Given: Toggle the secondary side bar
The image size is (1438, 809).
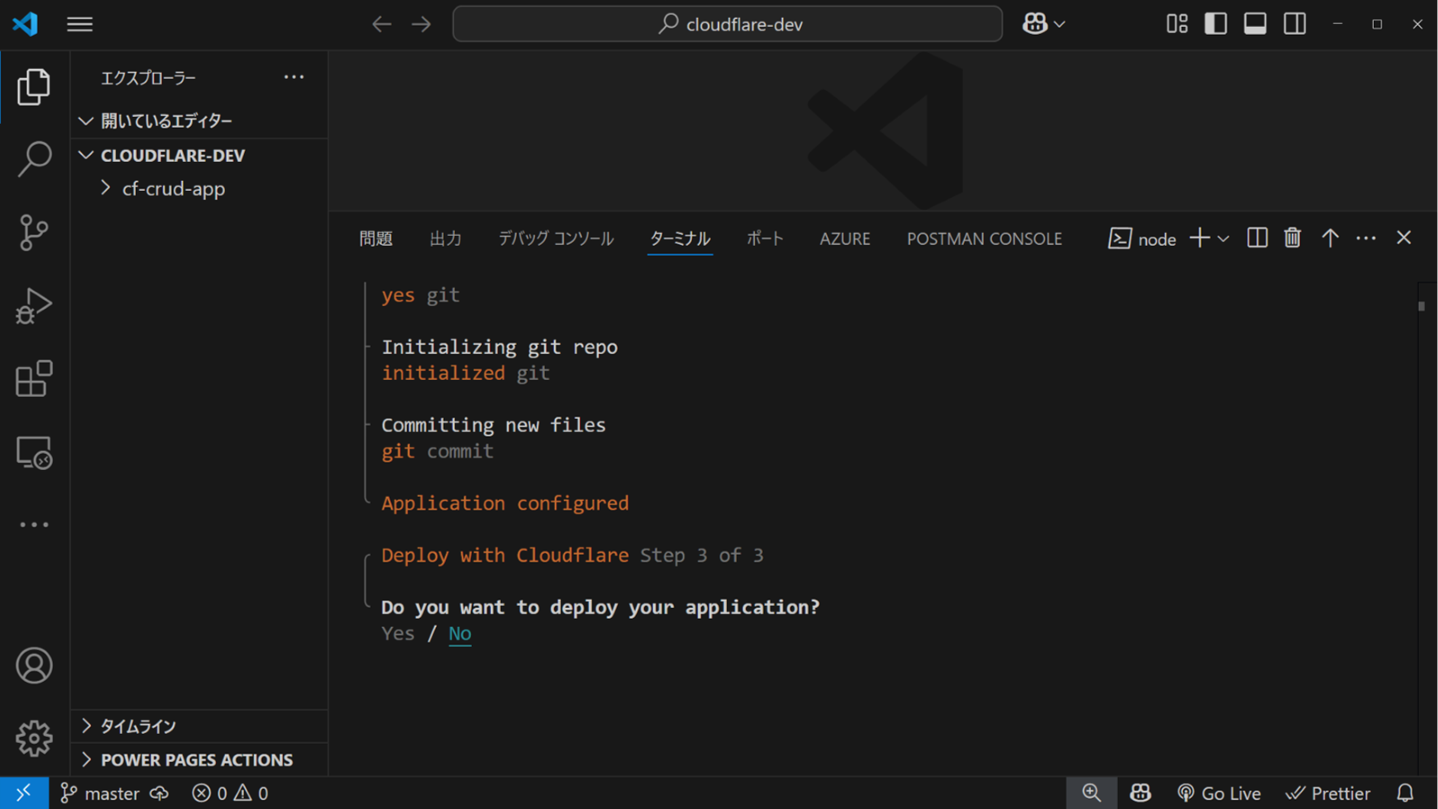Looking at the screenshot, I should coord(1295,24).
